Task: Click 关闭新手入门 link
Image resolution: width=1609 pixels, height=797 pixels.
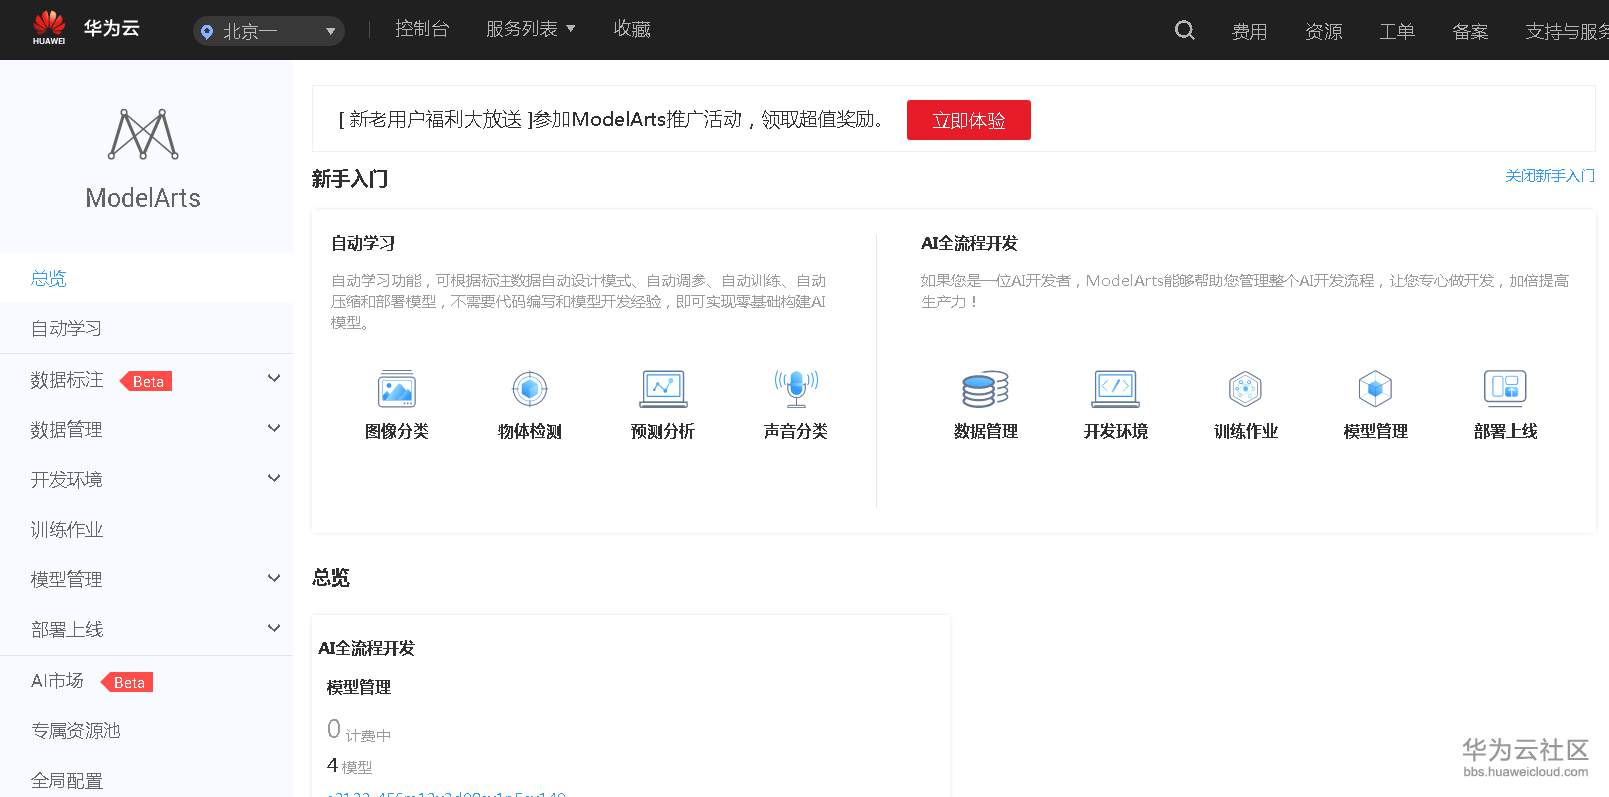Action: 1550,176
